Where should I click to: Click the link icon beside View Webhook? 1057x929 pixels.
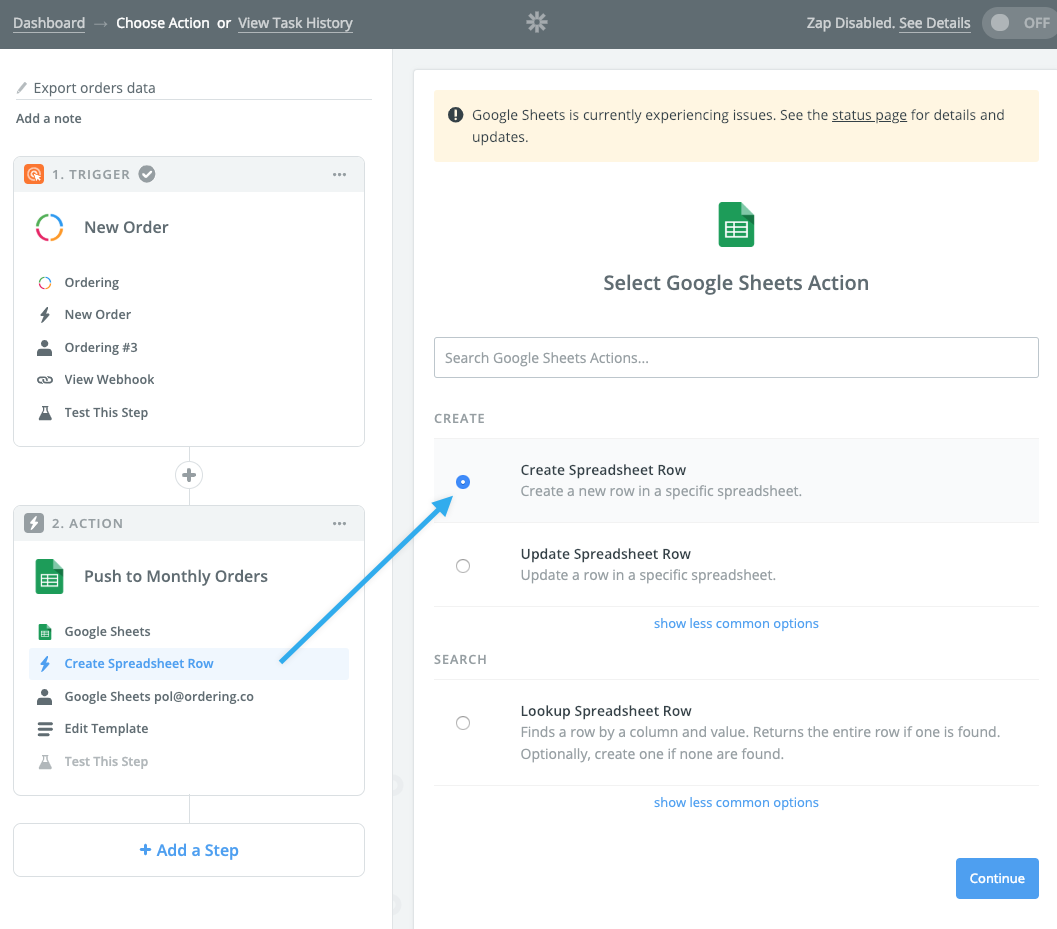coord(44,380)
